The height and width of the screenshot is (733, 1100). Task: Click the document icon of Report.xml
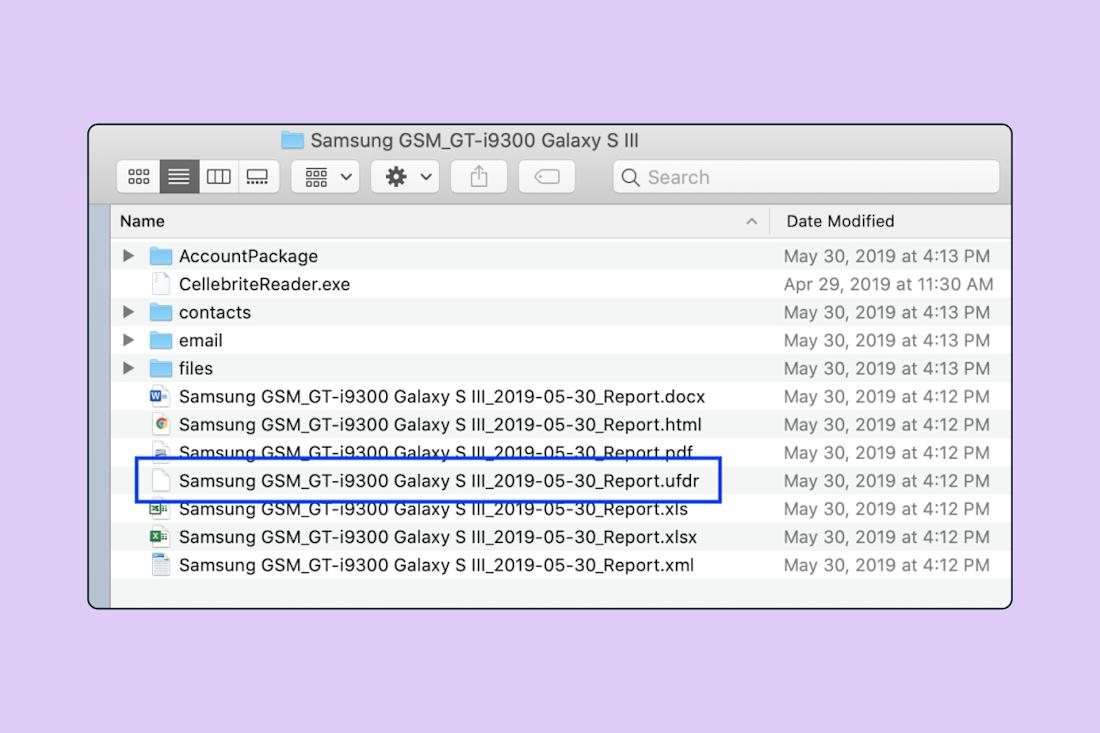pyautogui.click(x=161, y=565)
